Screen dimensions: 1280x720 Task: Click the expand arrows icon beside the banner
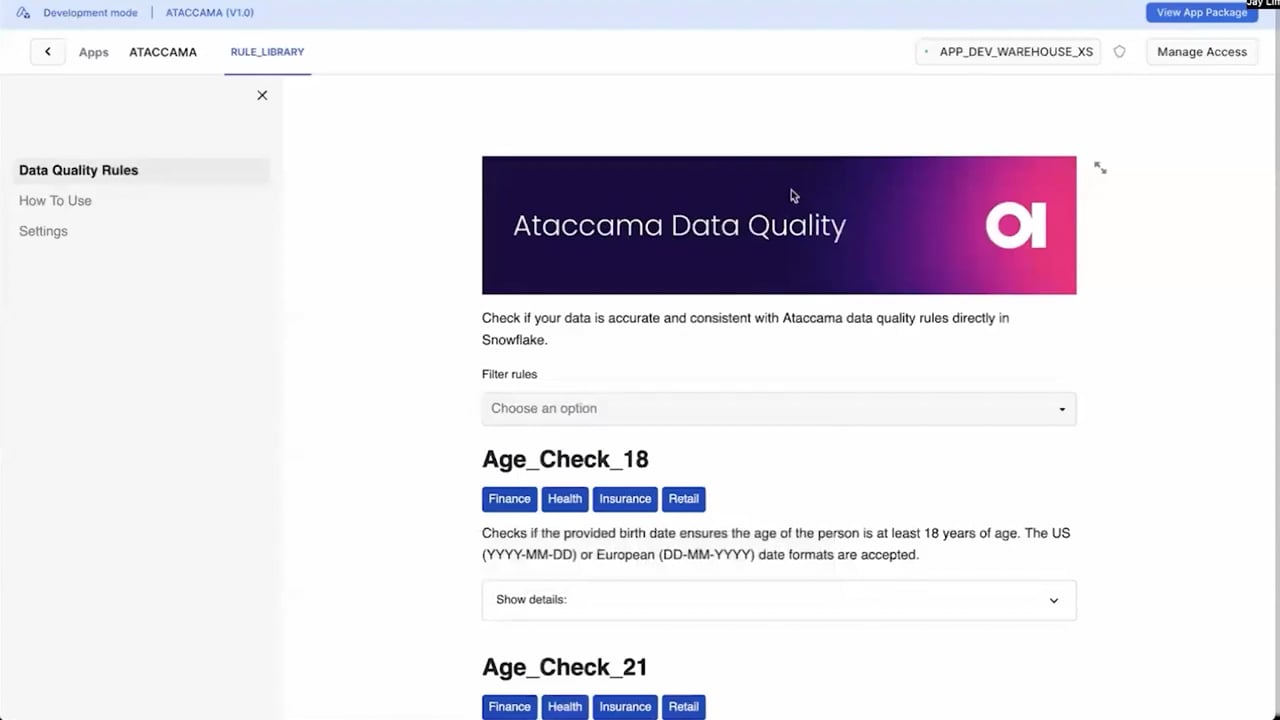click(x=1100, y=168)
